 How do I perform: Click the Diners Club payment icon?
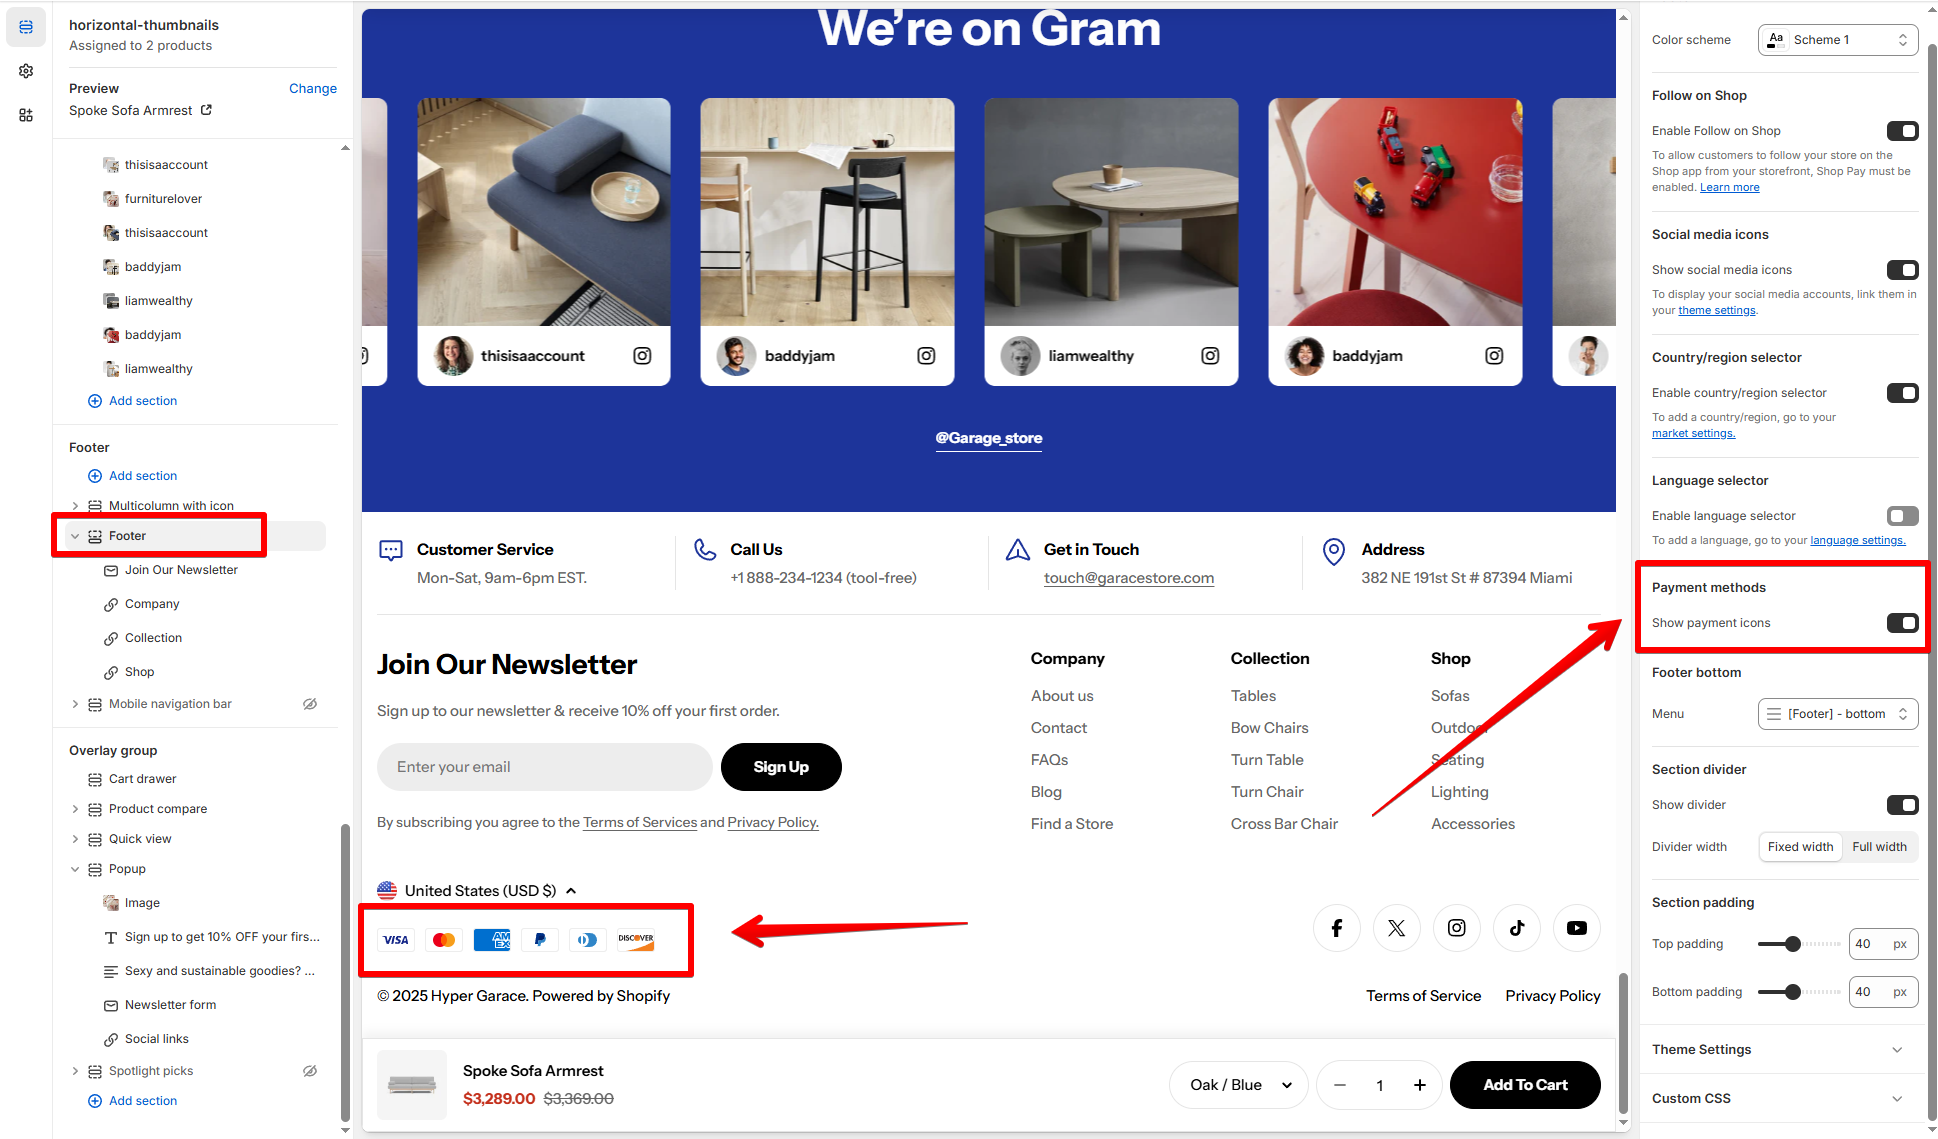click(588, 940)
